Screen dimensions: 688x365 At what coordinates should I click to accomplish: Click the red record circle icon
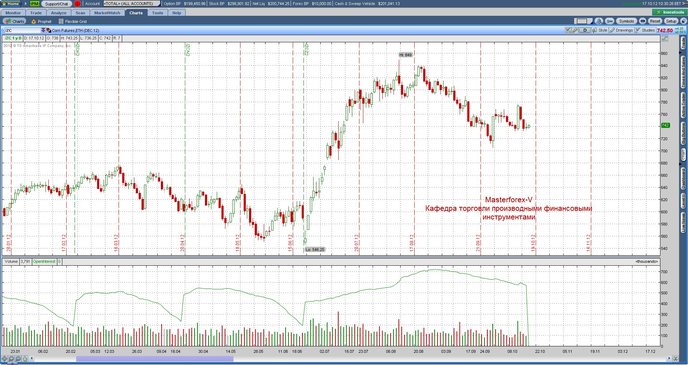coord(77,4)
